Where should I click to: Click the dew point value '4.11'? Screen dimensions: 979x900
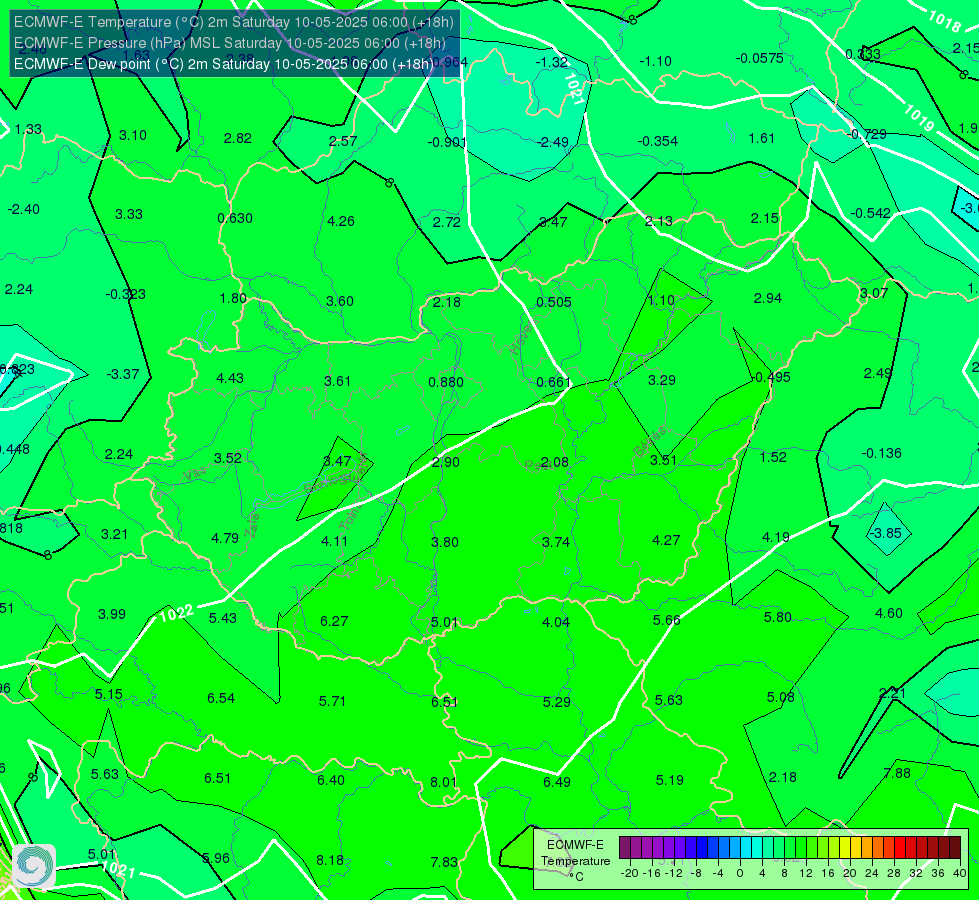(x=335, y=541)
